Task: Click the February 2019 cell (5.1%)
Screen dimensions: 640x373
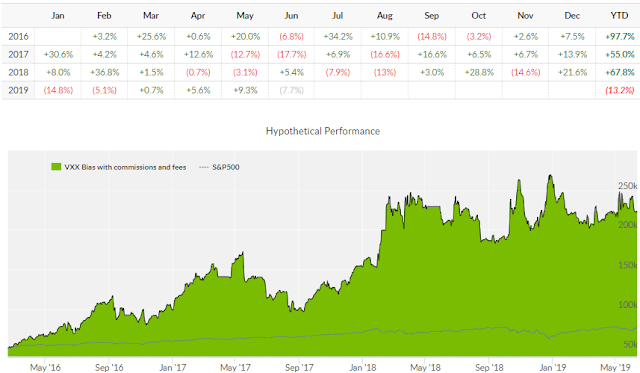Action: point(104,90)
